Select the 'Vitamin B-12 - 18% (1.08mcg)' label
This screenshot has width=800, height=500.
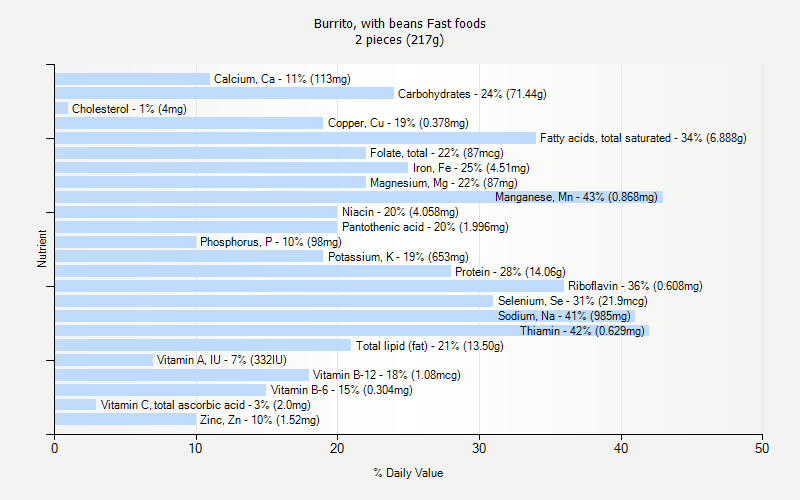(387, 375)
